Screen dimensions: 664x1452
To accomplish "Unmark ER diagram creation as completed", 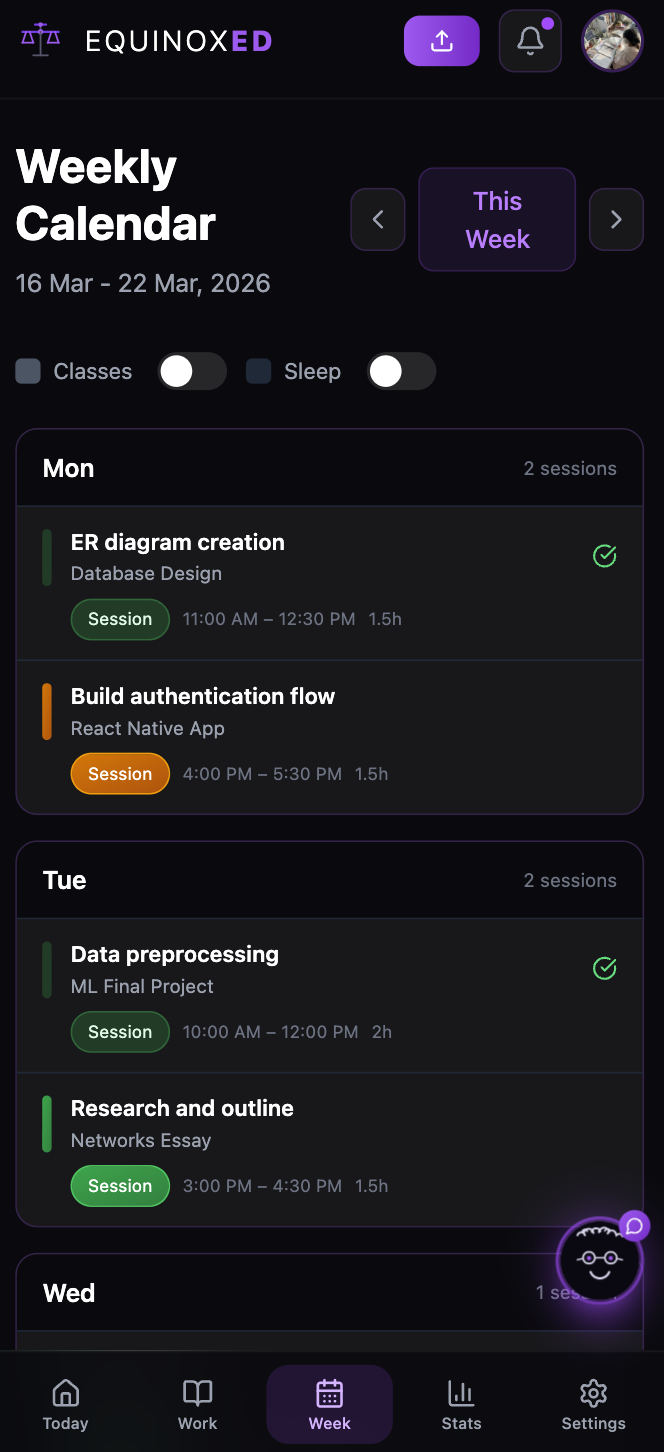I will tap(604, 555).
